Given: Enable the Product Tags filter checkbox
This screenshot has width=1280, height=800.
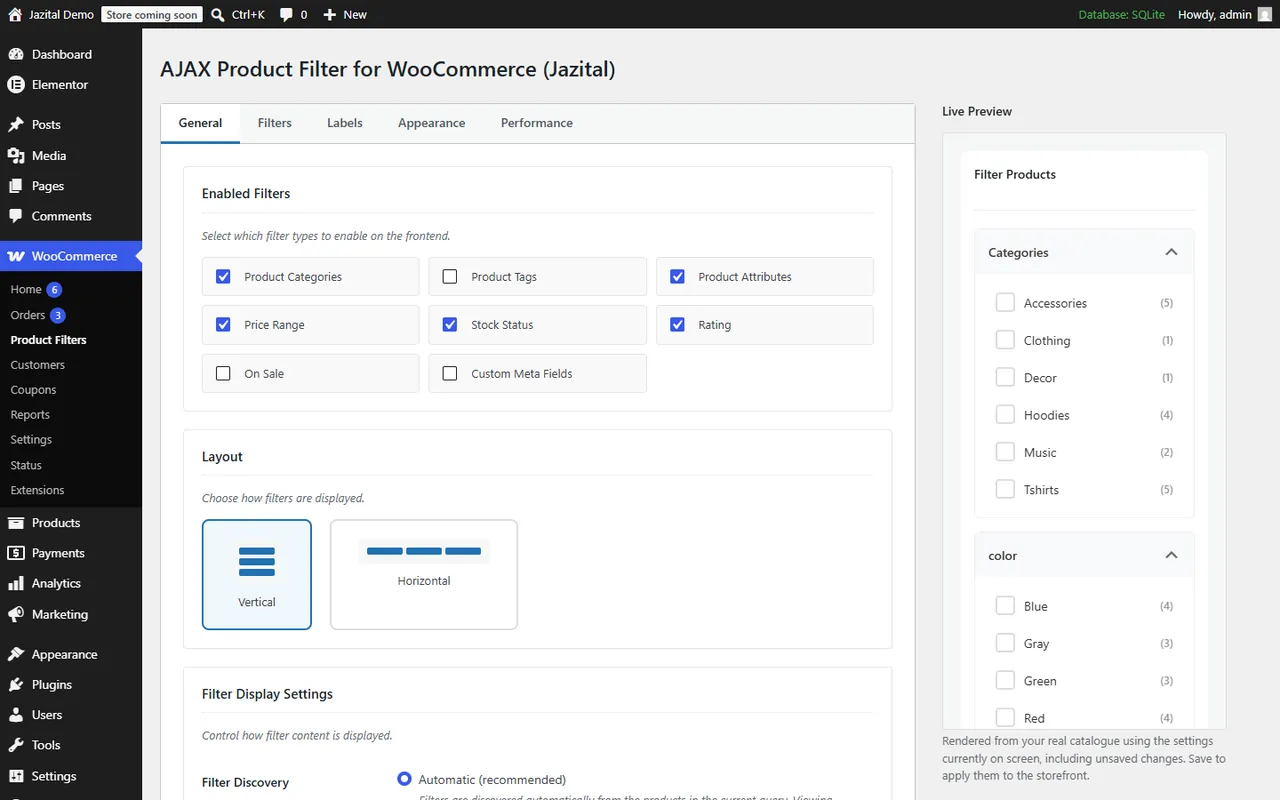Looking at the screenshot, I should point(450,277).
